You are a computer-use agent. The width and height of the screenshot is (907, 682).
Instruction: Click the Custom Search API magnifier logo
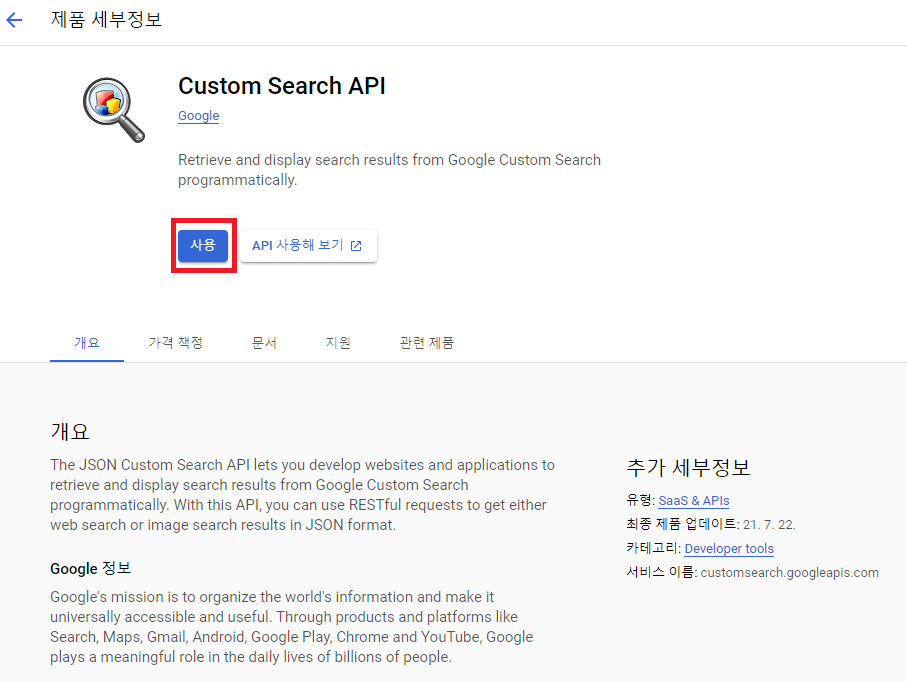click(x=113, y=109)
